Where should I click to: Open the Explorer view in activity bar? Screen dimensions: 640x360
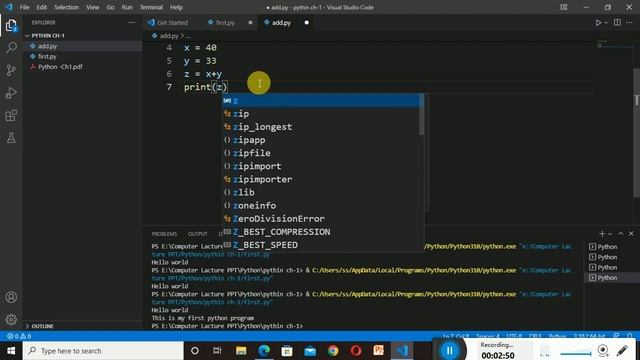(11, 25)
